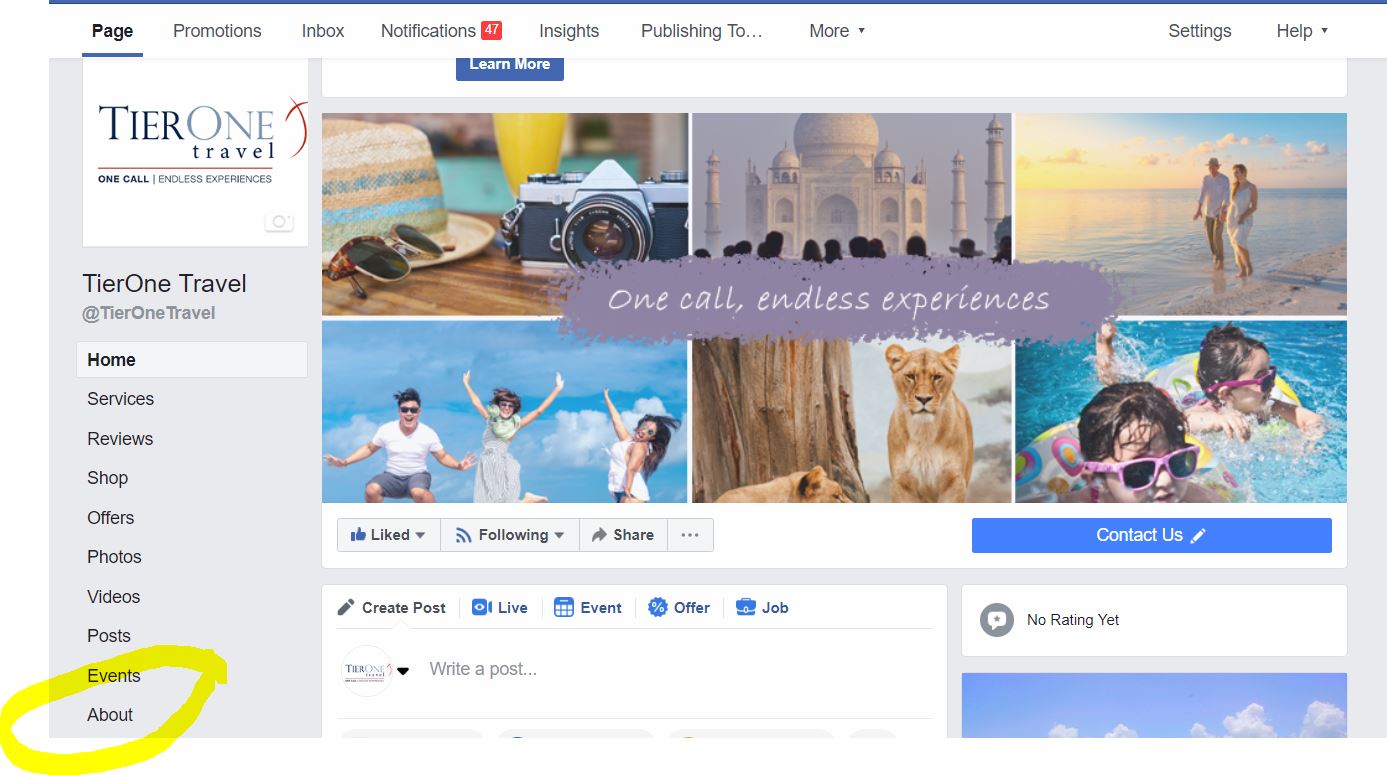1387x775 pixels.
Task: Expand the More menu in top bar
Action: tap(837, 31)
